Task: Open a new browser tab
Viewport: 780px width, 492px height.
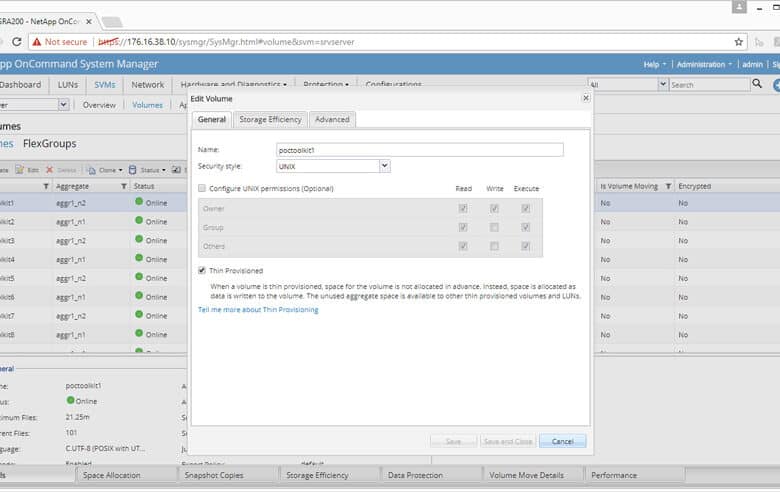Action: [112, 22]
